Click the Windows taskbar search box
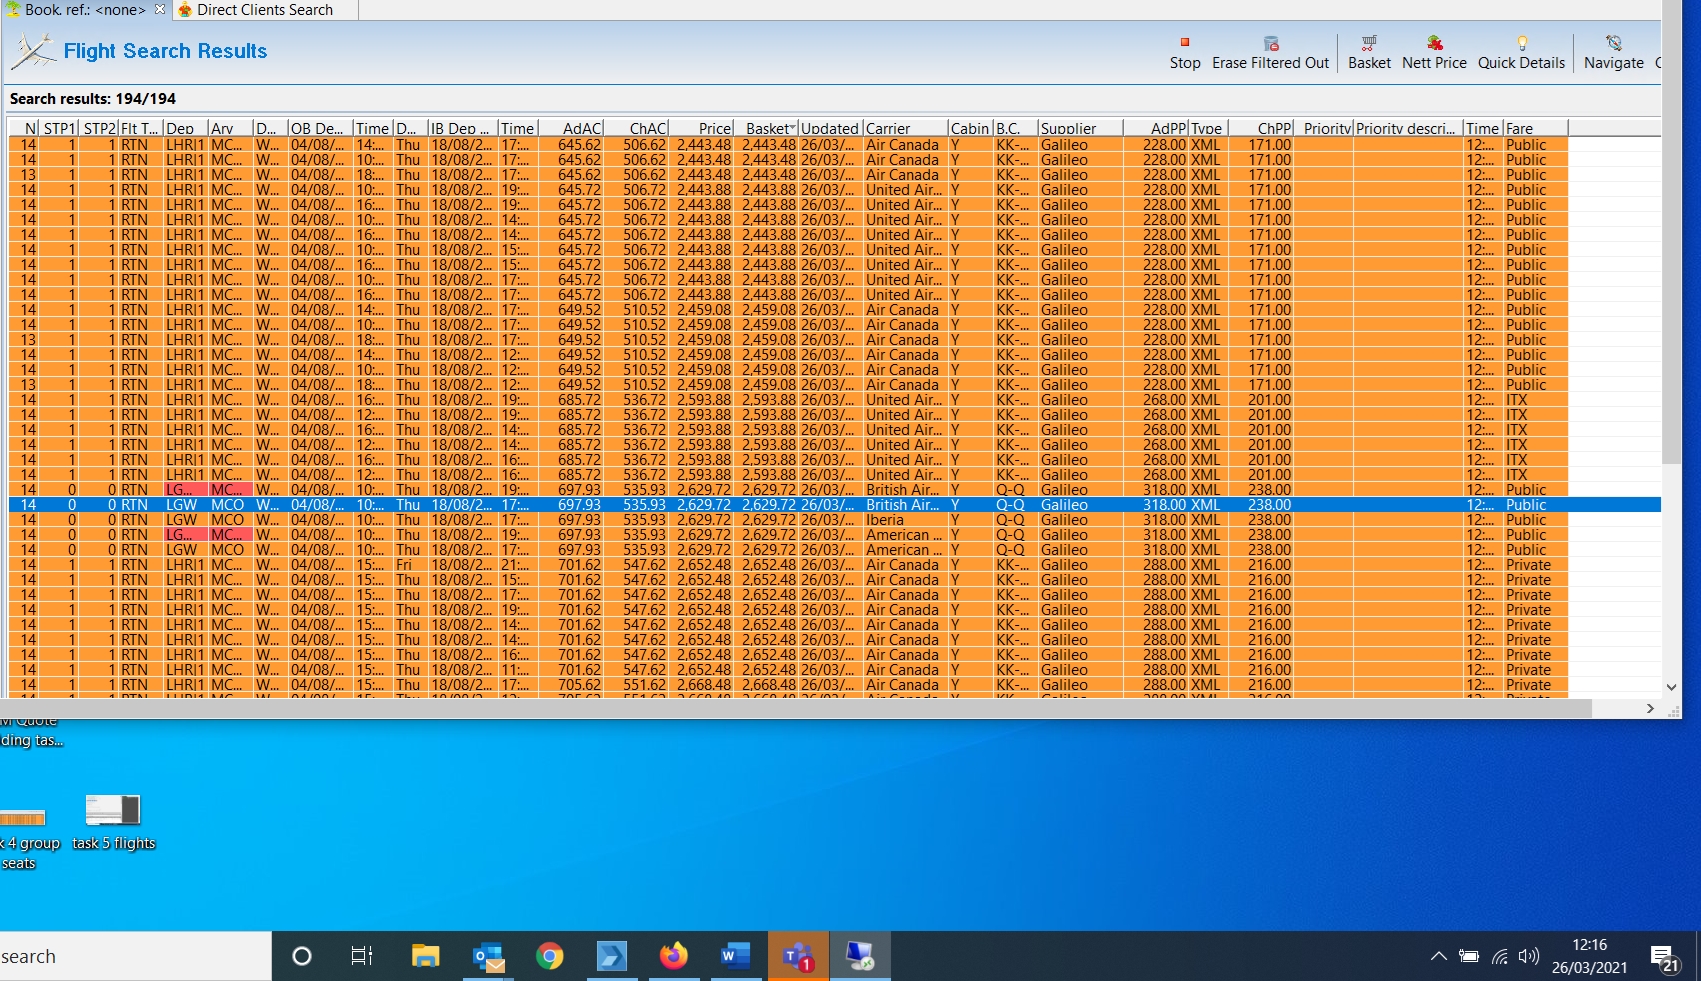 (x=135, y=957)
